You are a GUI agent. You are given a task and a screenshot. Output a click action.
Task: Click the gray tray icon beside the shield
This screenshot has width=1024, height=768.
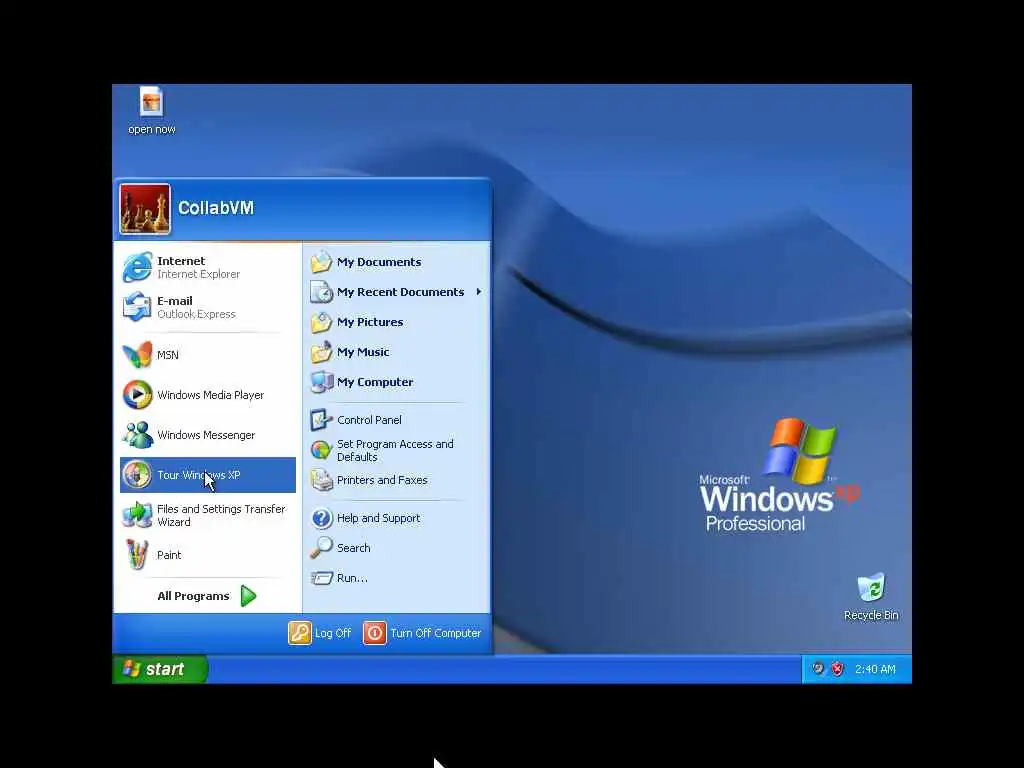click(x=818, y=668)
